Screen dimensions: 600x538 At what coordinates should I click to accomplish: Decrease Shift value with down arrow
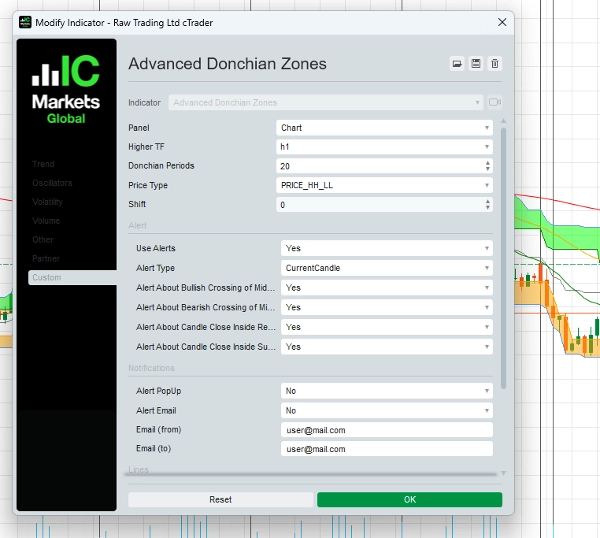tap(487, 208)
